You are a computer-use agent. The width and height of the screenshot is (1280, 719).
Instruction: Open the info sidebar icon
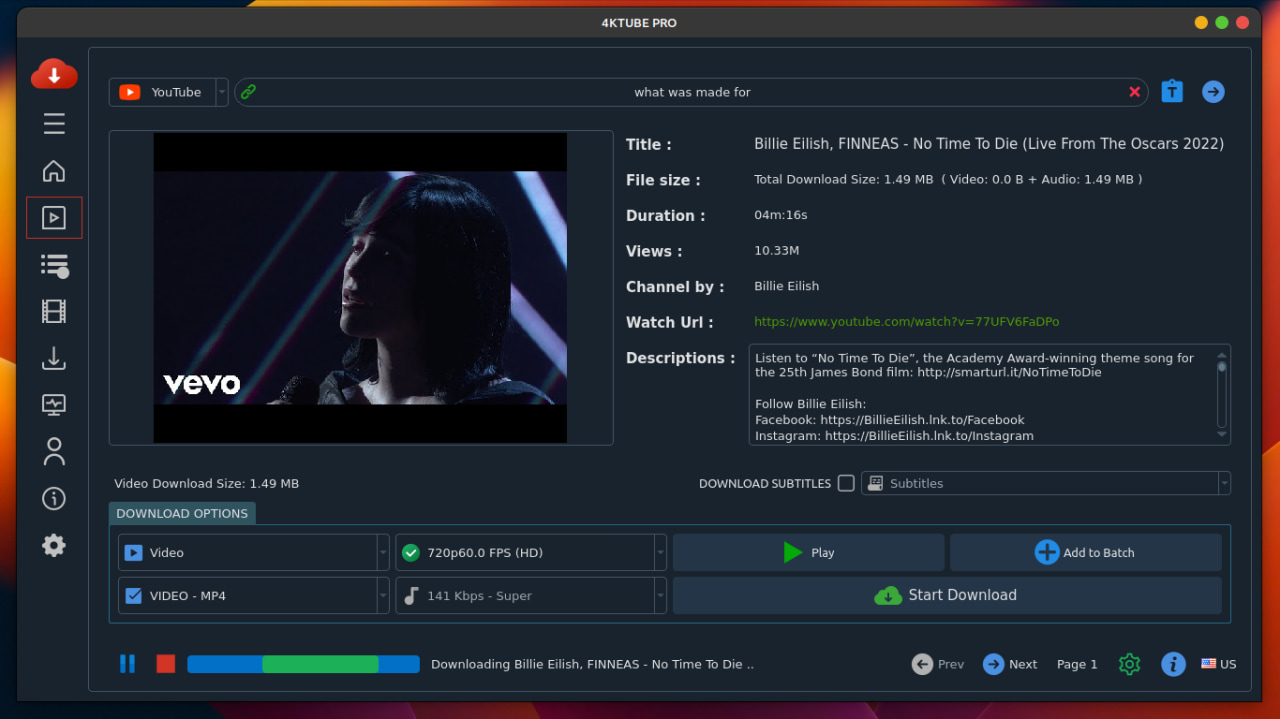(54, 498)
